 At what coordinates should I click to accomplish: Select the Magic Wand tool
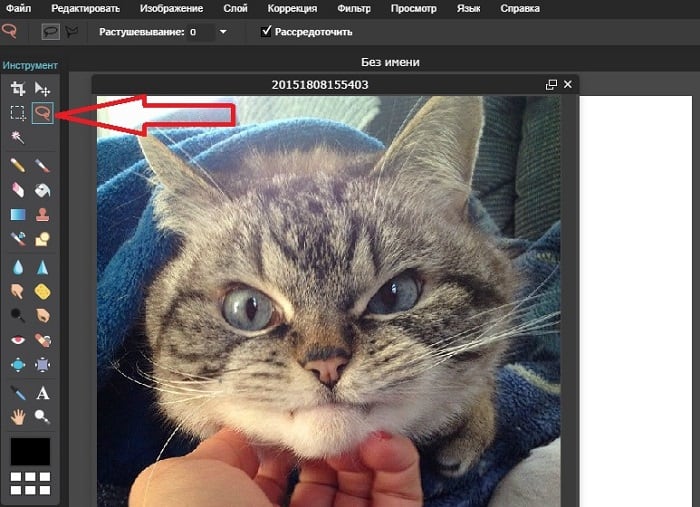coord(17,137)
